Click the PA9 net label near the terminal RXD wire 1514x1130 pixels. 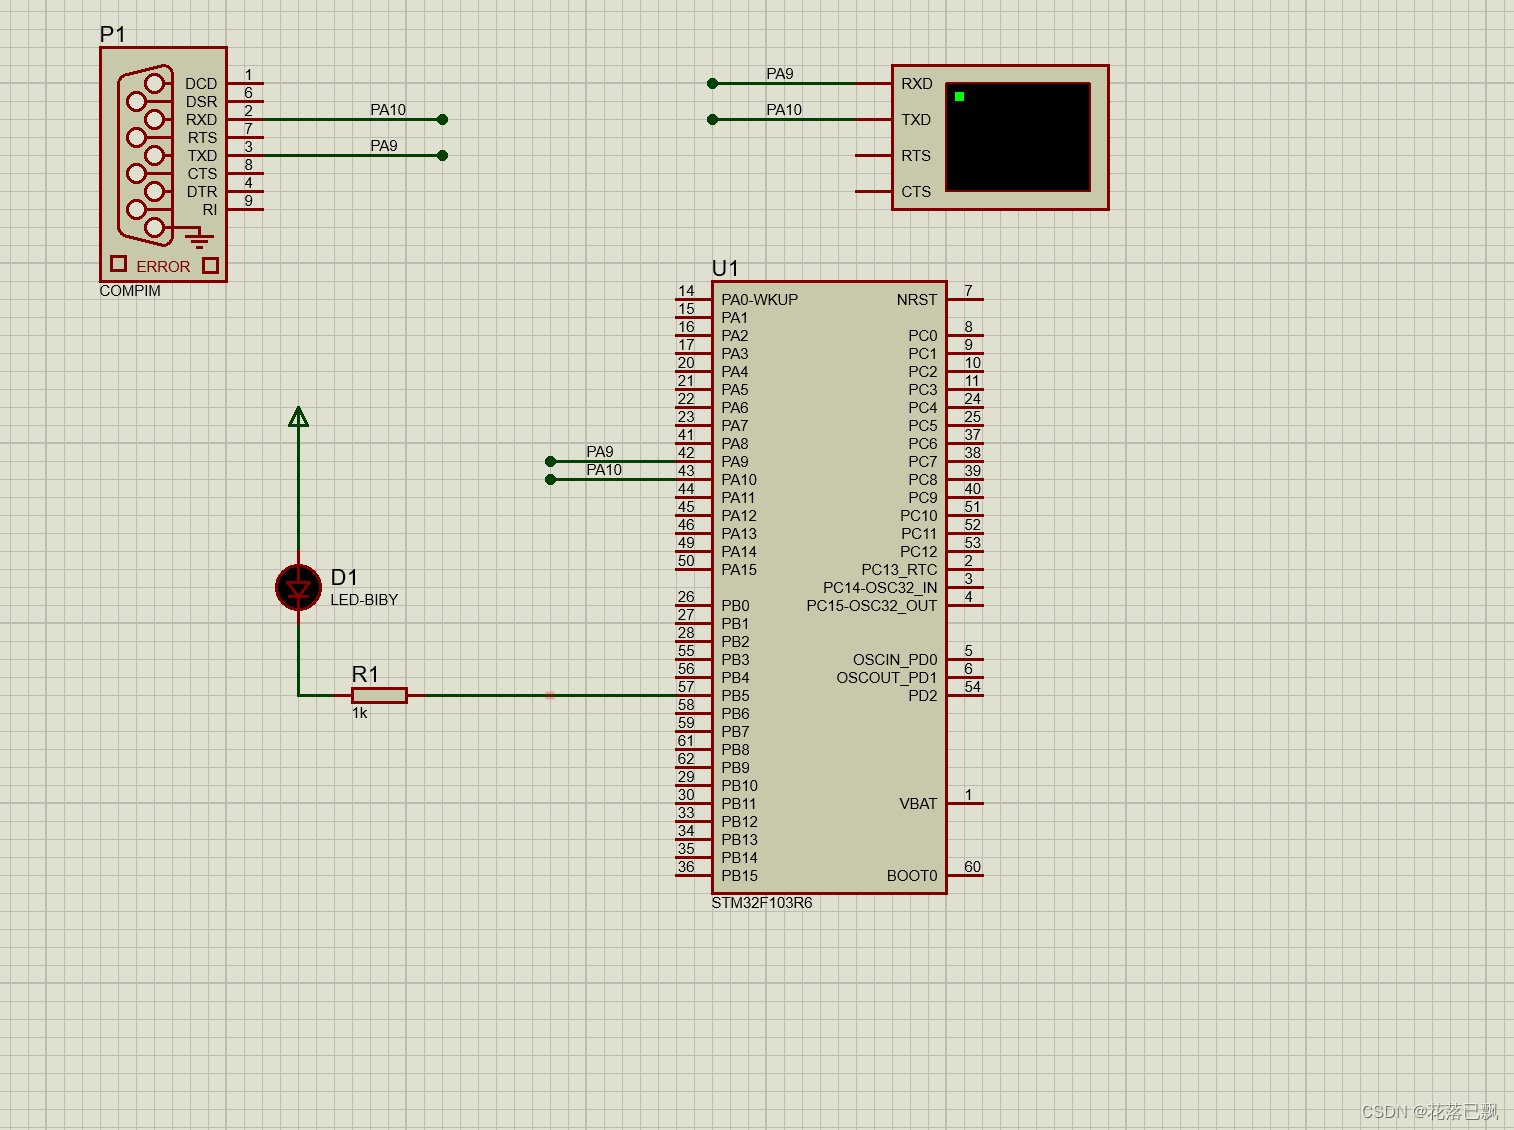tap(779, 73)
